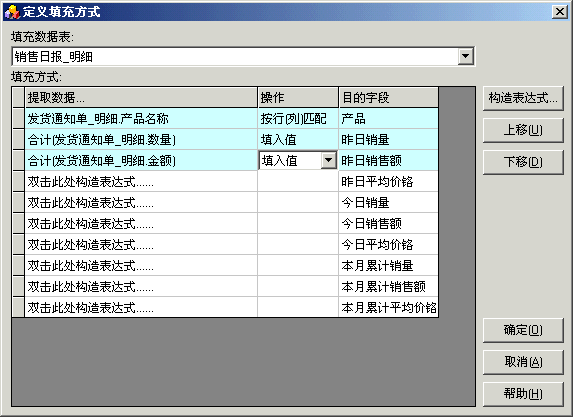
Task: Open help via the 帮助(H) button
Action: pyautogui.click(x=523, y=394)
